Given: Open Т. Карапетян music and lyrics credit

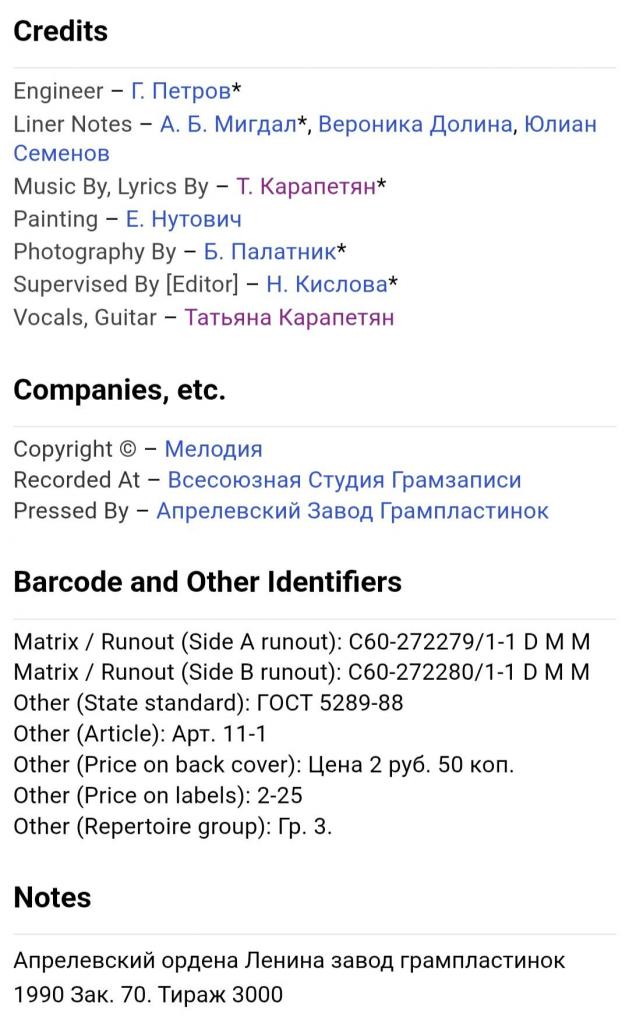Looking at the screenshot, I should click(305, 187).
